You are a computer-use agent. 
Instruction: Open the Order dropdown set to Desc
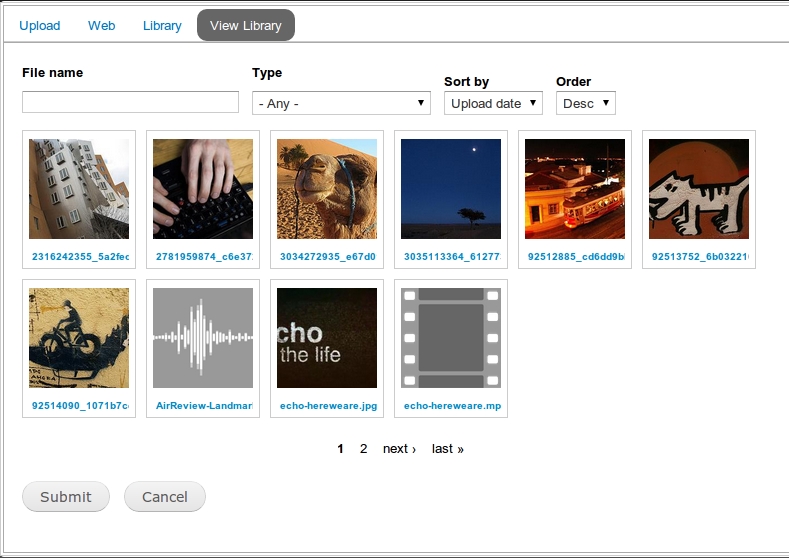coord(585,103)
